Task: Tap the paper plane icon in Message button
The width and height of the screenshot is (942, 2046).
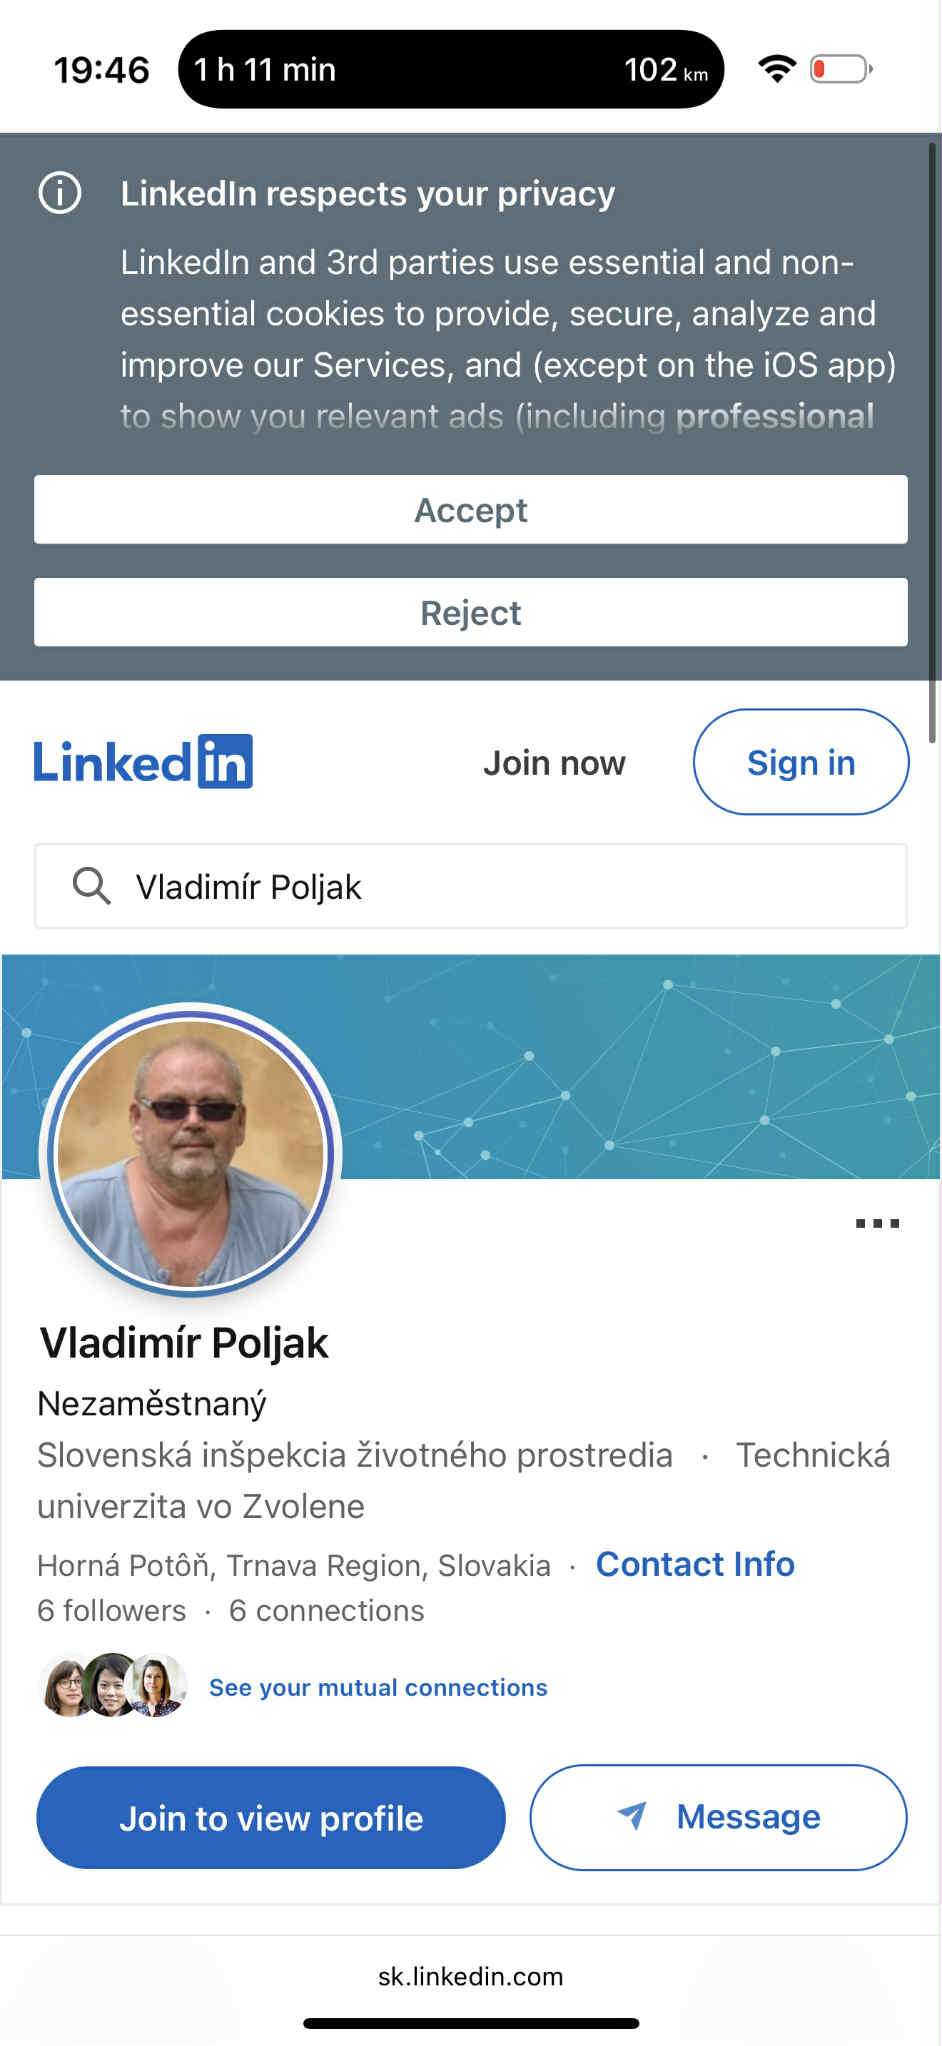Action: (x=632, y=1815)
